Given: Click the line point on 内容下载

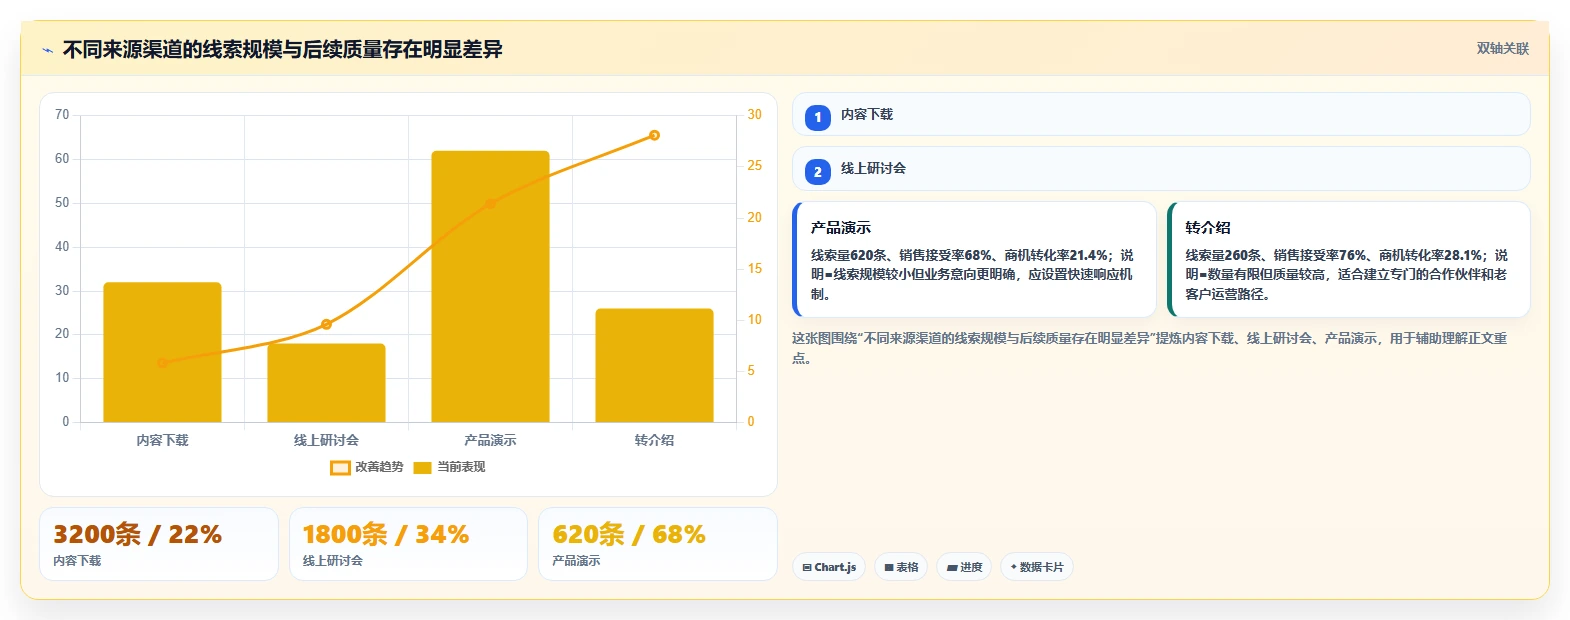Looking at the screenshot, I should (x=162, y=363).
